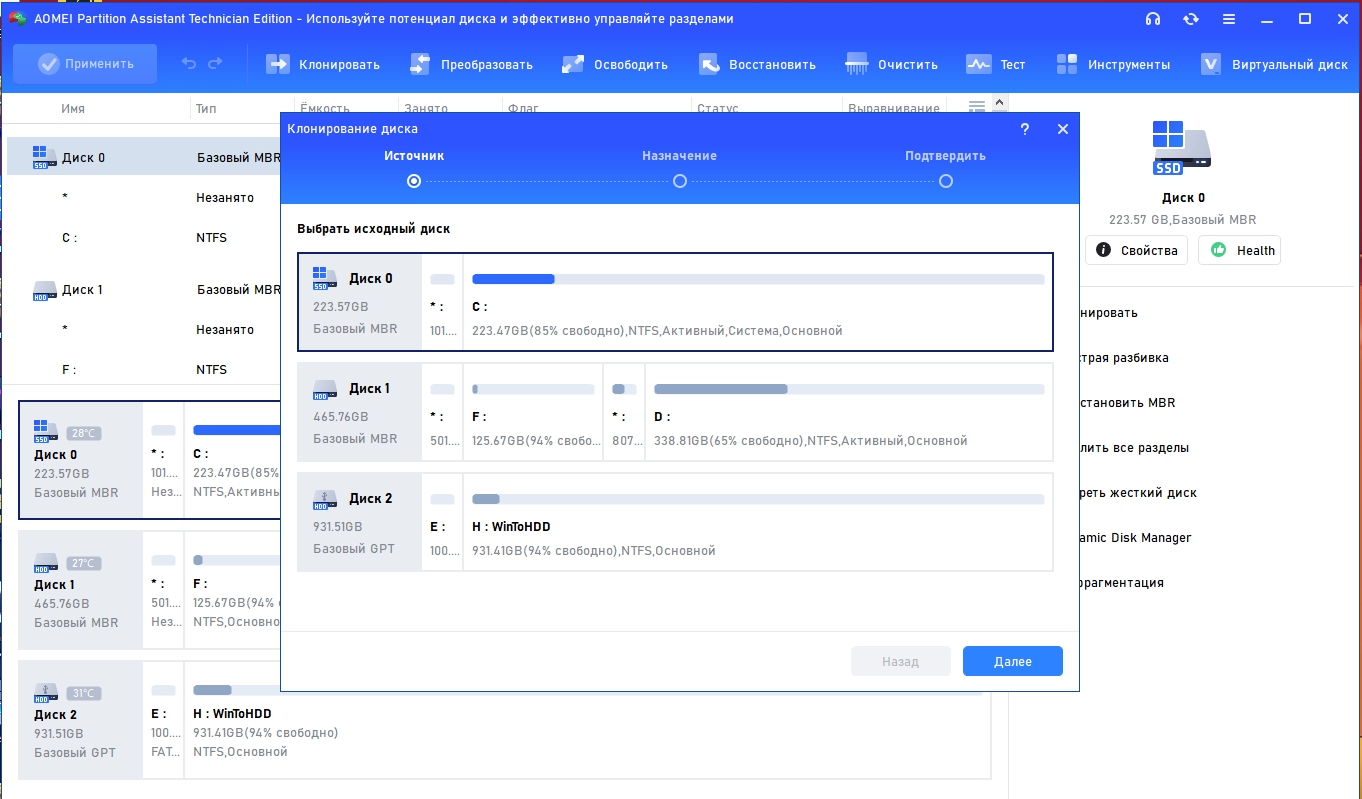
Task: Click the Применить button
Action: (85, 64)
